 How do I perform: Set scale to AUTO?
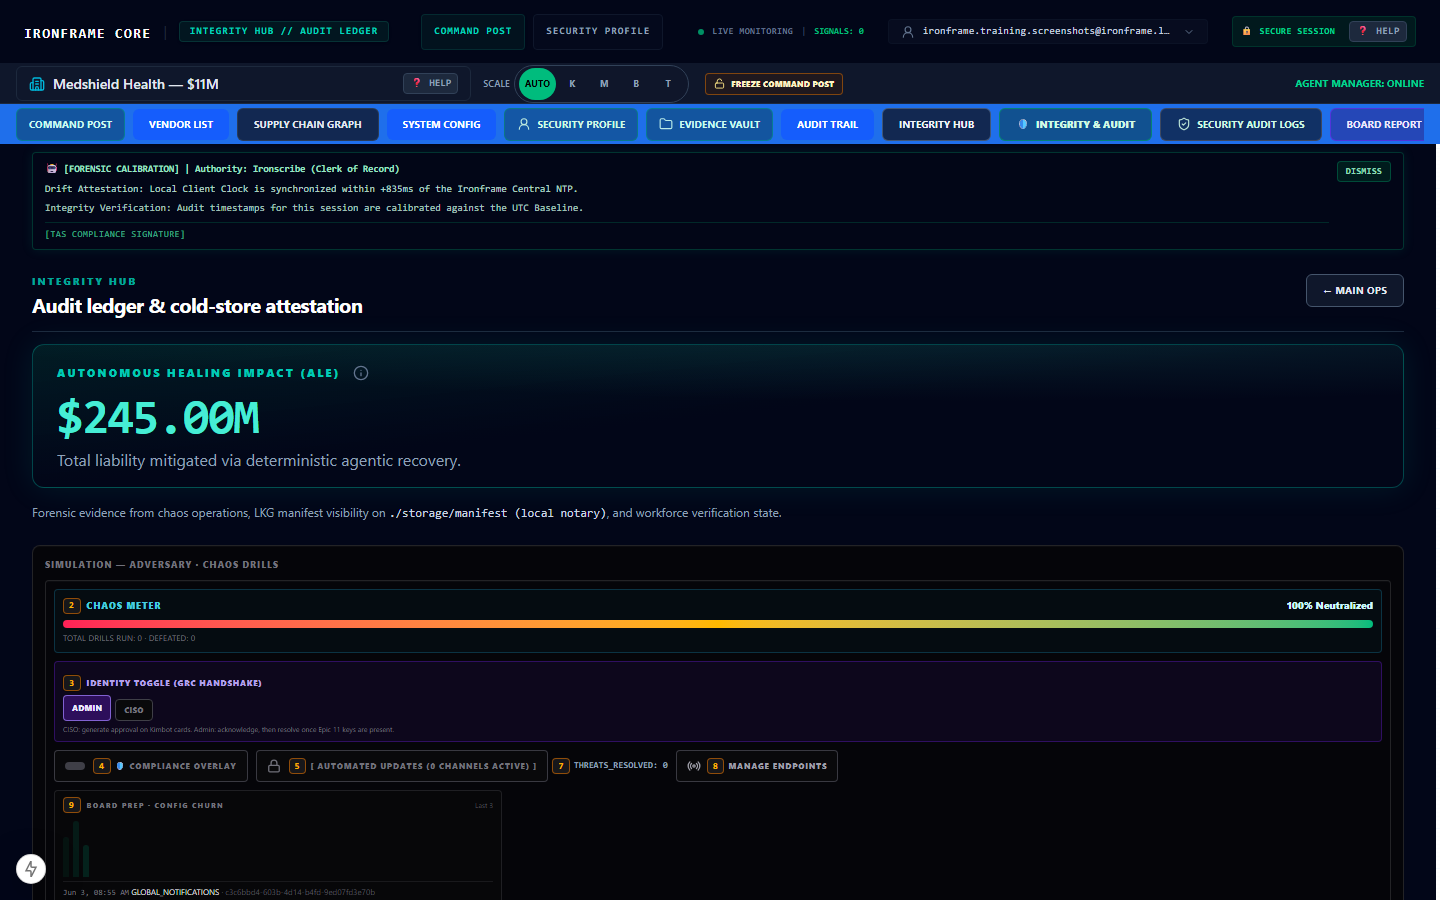click(537, 84)
